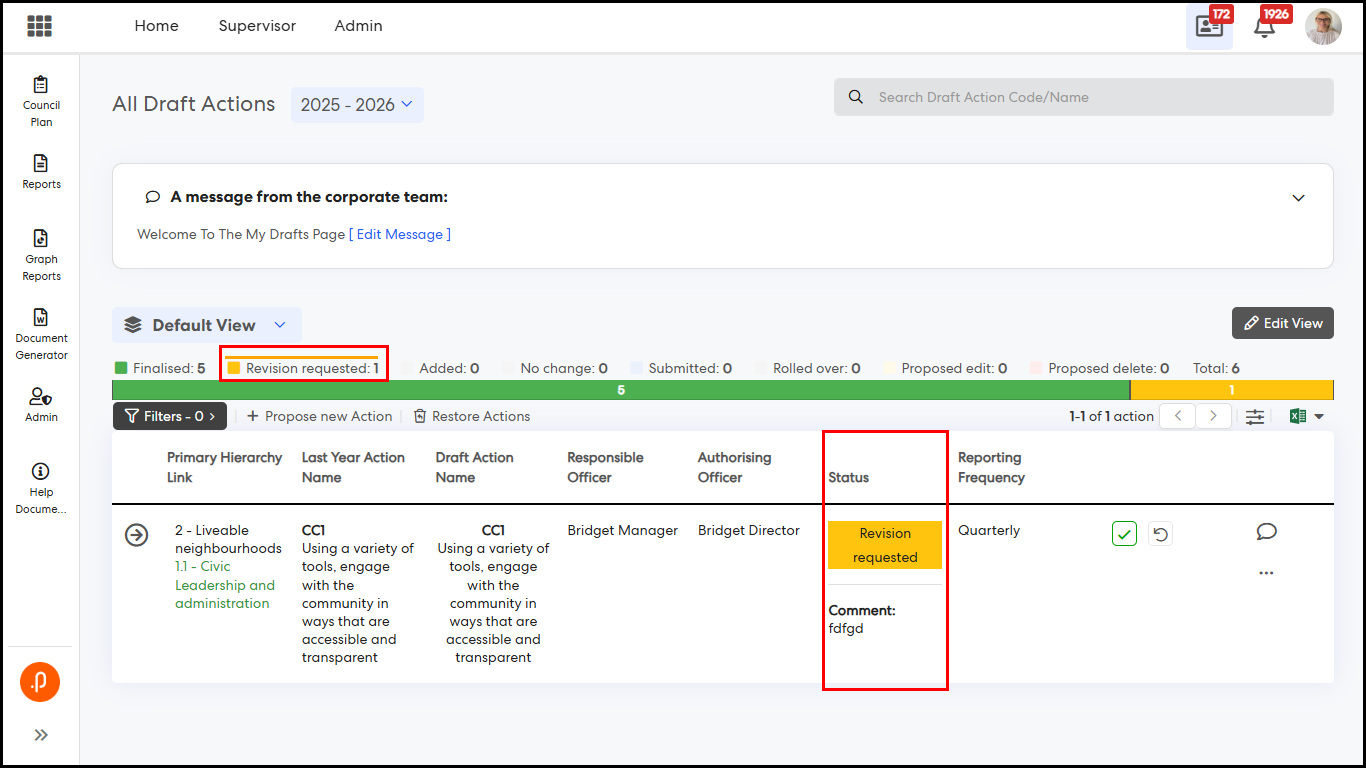Click the Edit Message link
Image resolution: width=1366 pixels, height=768 pixels.
(400, 234)
